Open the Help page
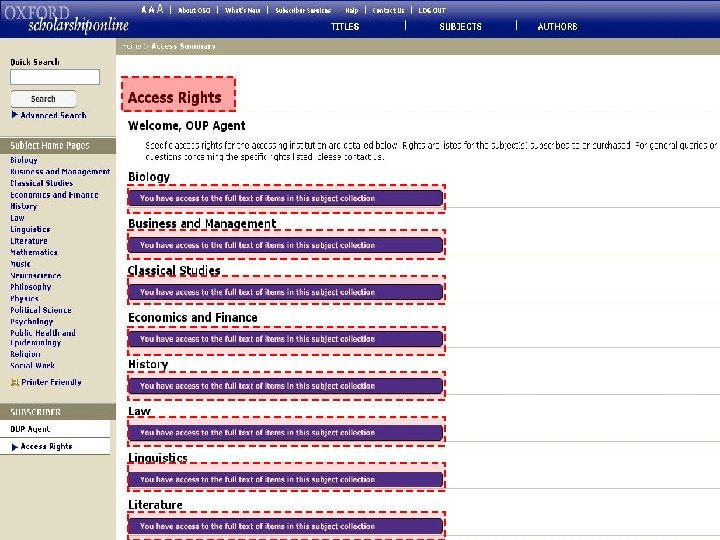The height and width of the screenshot is (540, 720). pyautogui.click(x=352, y=10)
